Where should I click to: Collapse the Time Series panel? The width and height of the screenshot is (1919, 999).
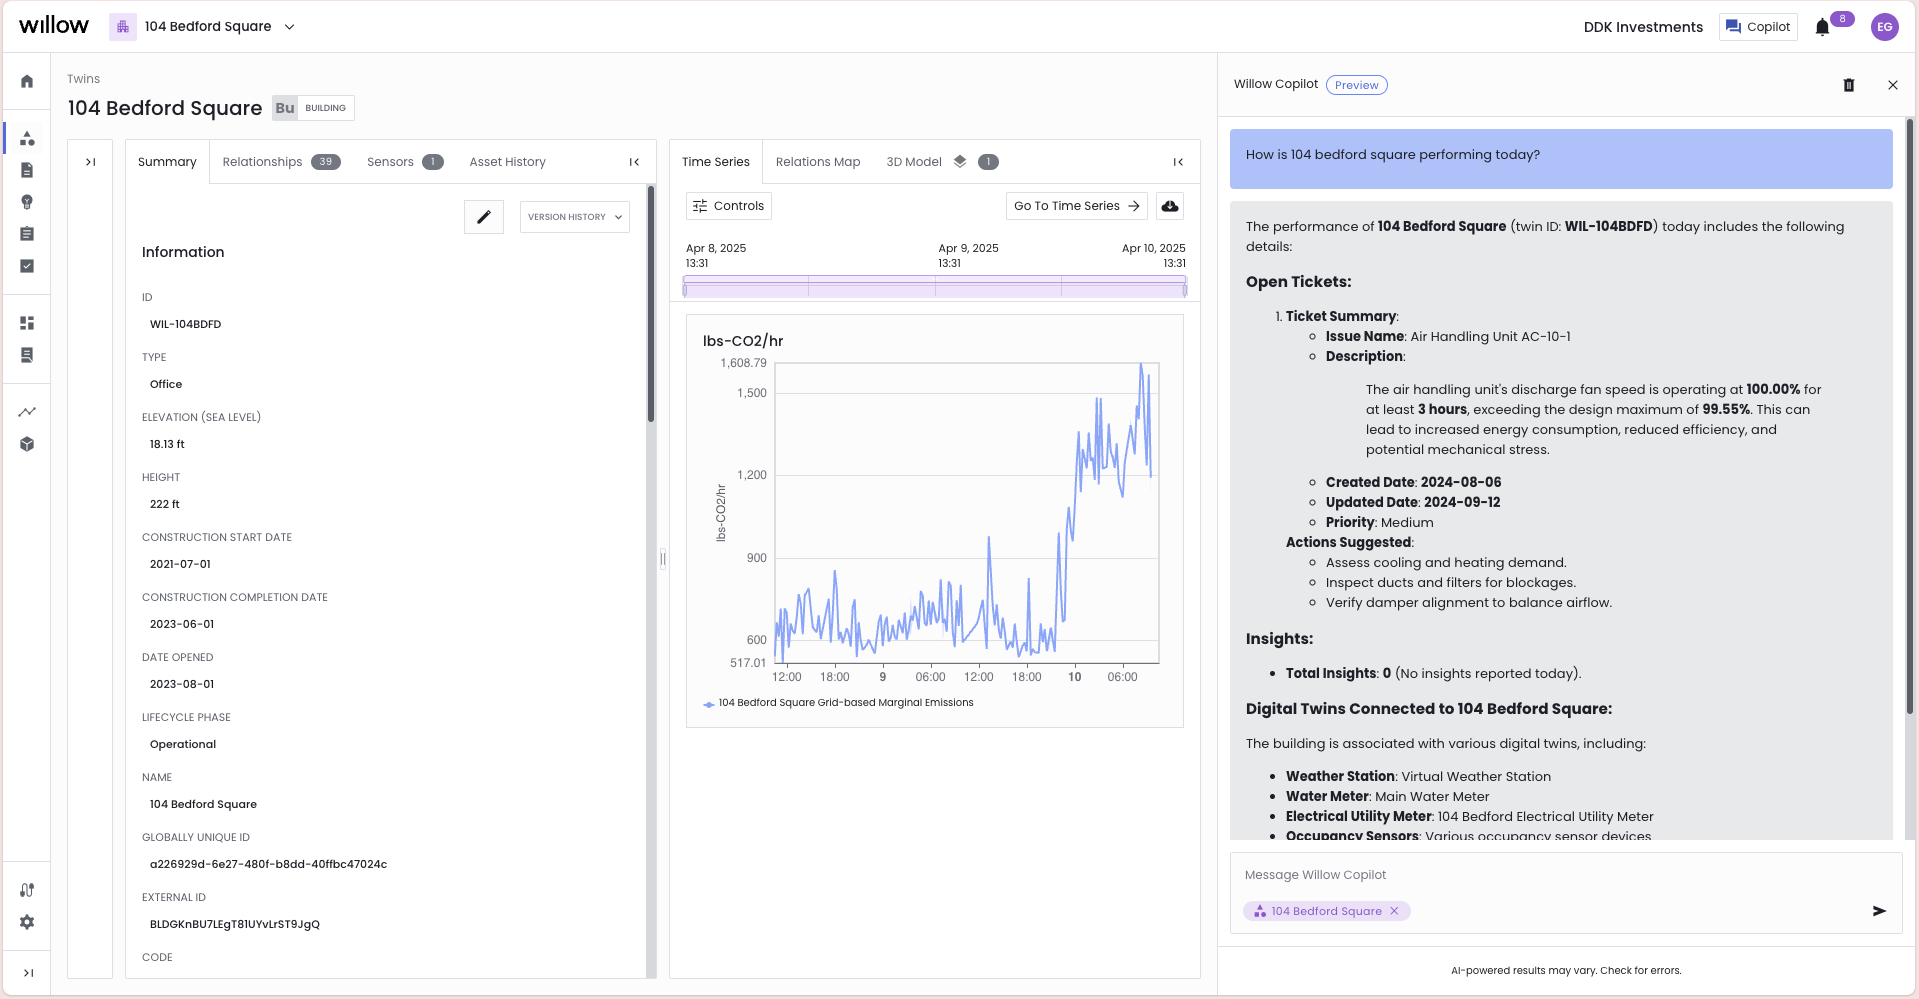tap(1178, 162)
